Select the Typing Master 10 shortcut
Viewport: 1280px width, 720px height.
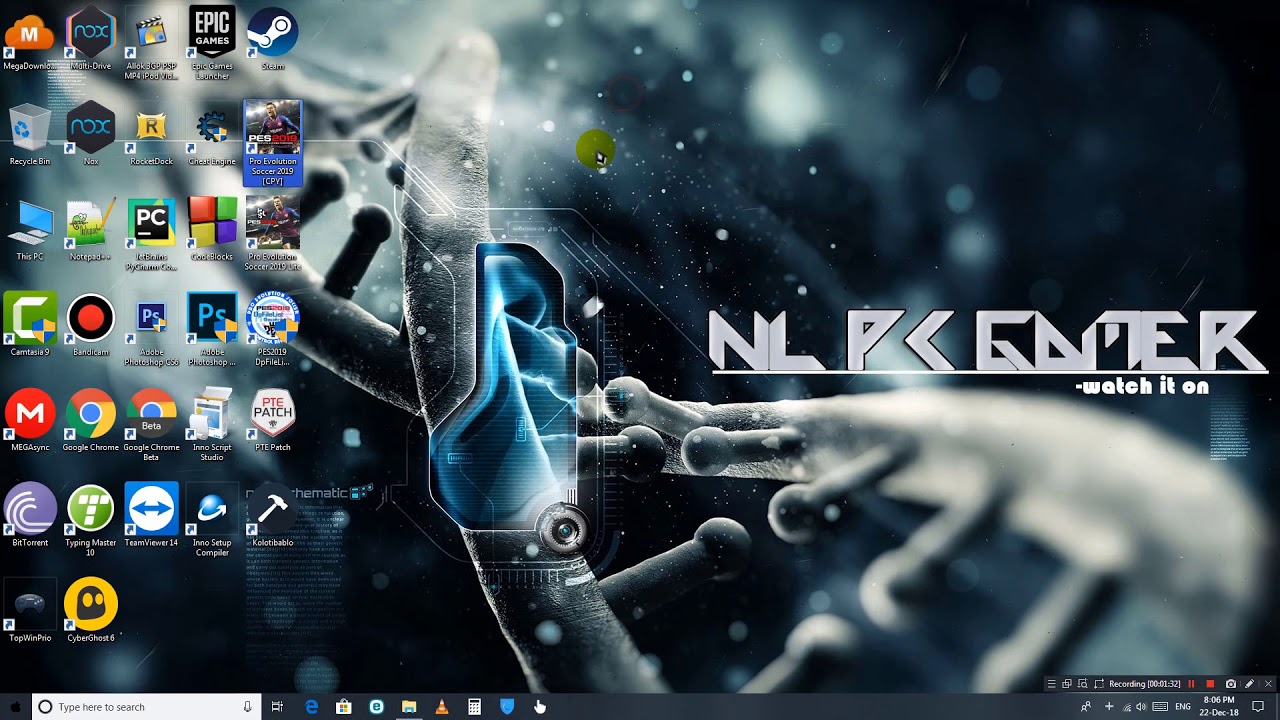point(91,520)
